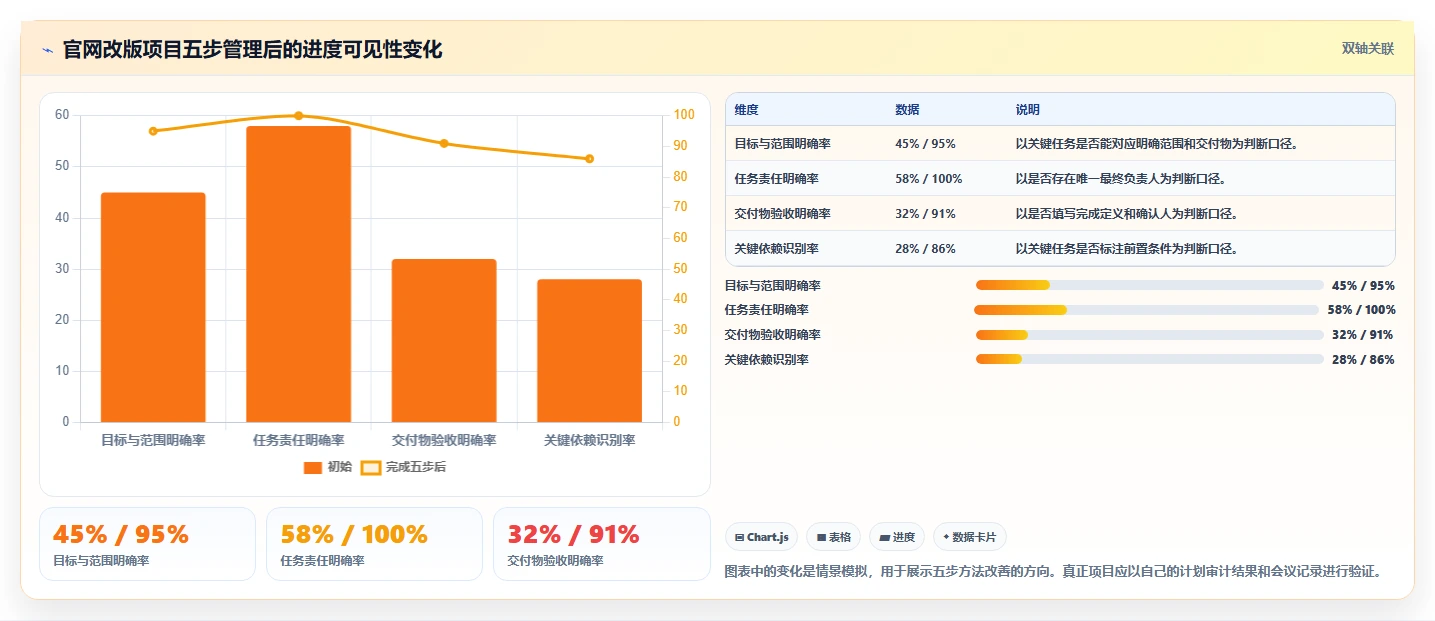Image resolution: width=1435 pixels, height=621 pixels.
Task: Click the orange bar for 任务责任明确率
Action: (298, 274)
